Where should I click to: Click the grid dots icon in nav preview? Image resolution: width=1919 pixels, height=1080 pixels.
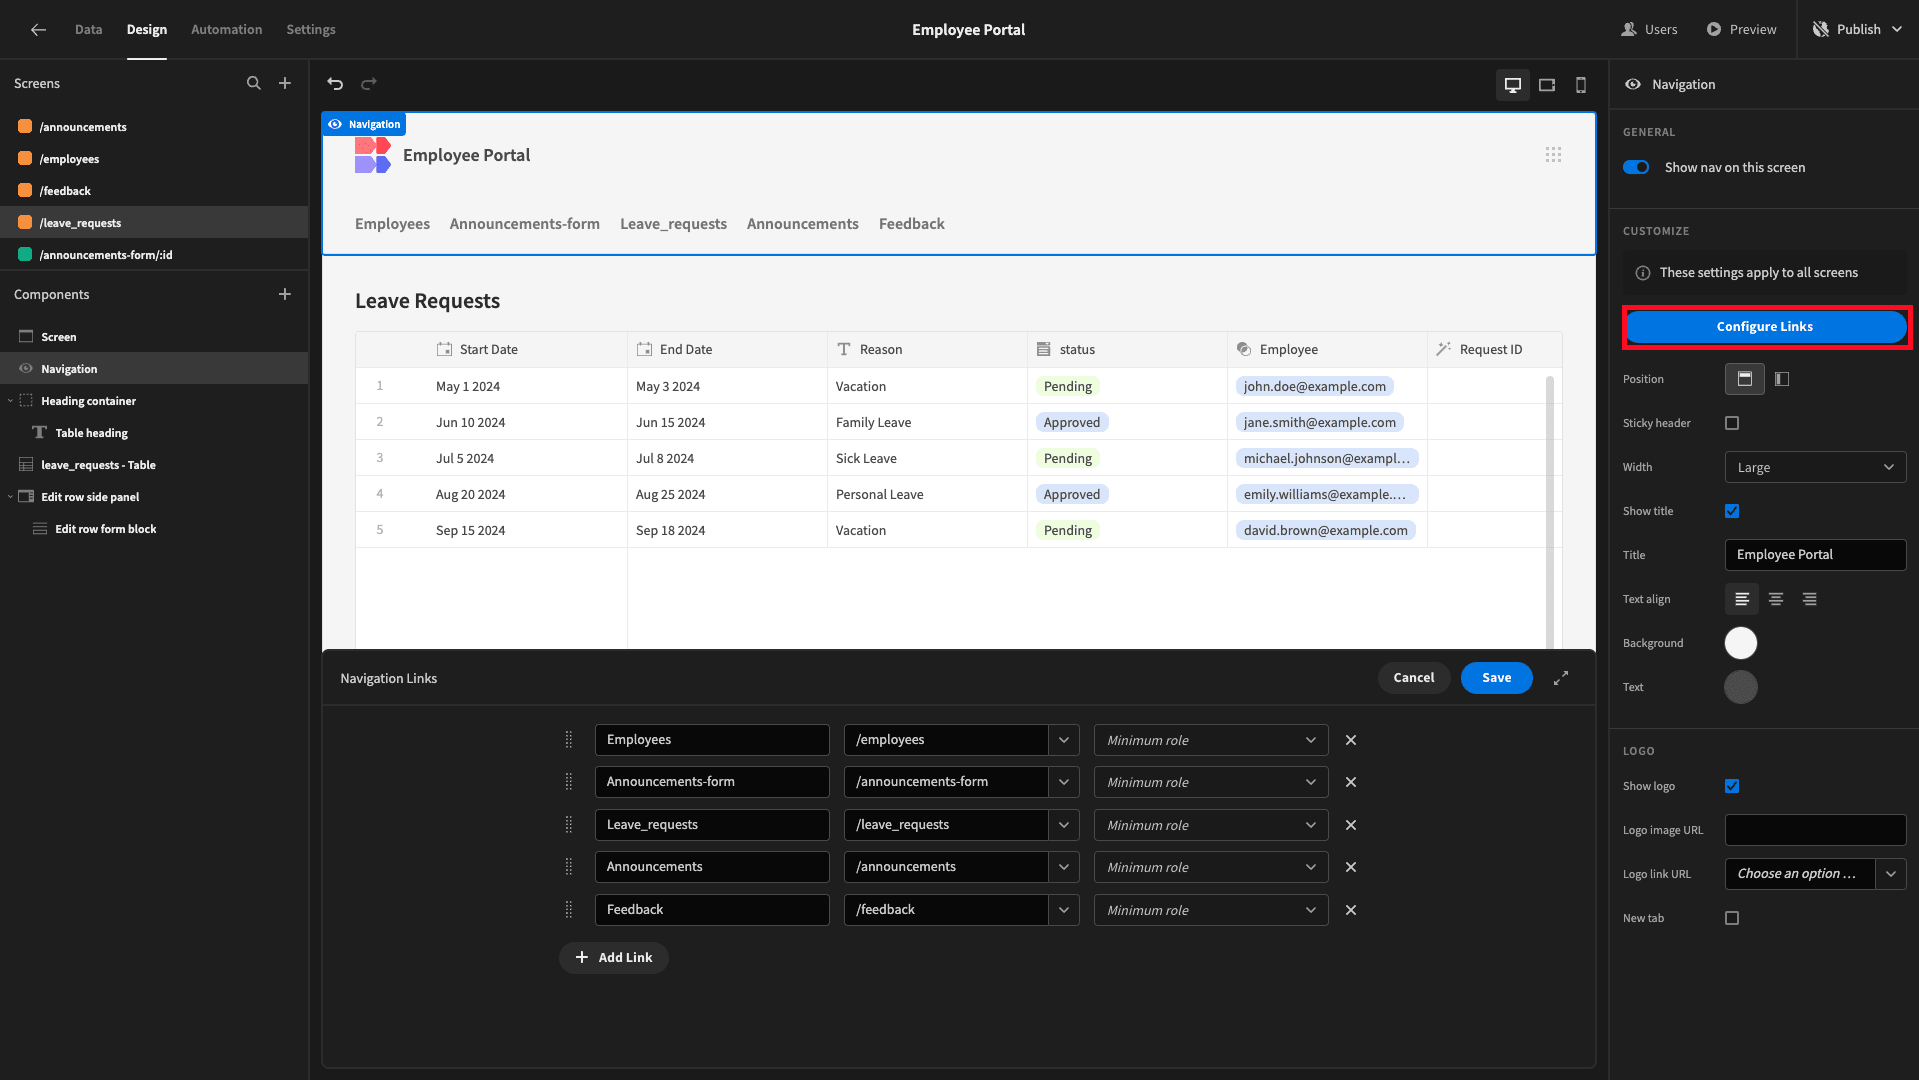1553,154
